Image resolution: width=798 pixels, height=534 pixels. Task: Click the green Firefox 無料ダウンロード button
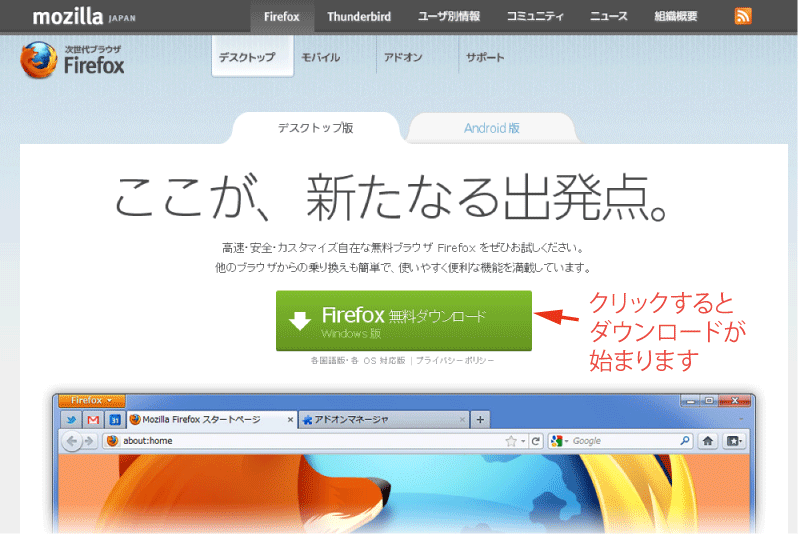coord(404,321)
